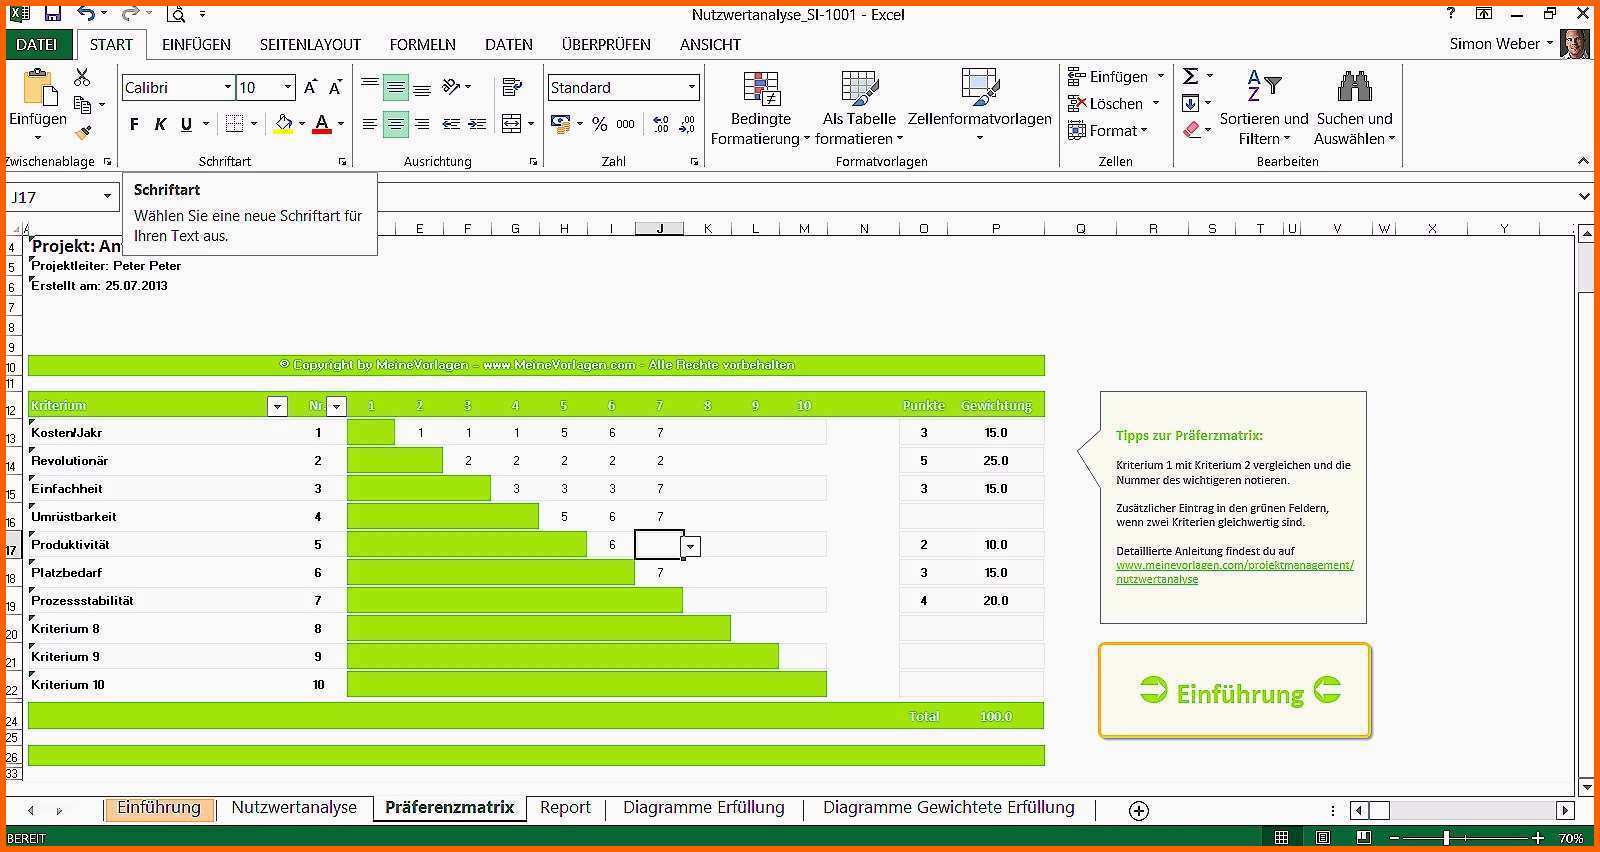This screenshot has height=852, width=1600.
Task: Click the merge and center icon
Action: 512,124
